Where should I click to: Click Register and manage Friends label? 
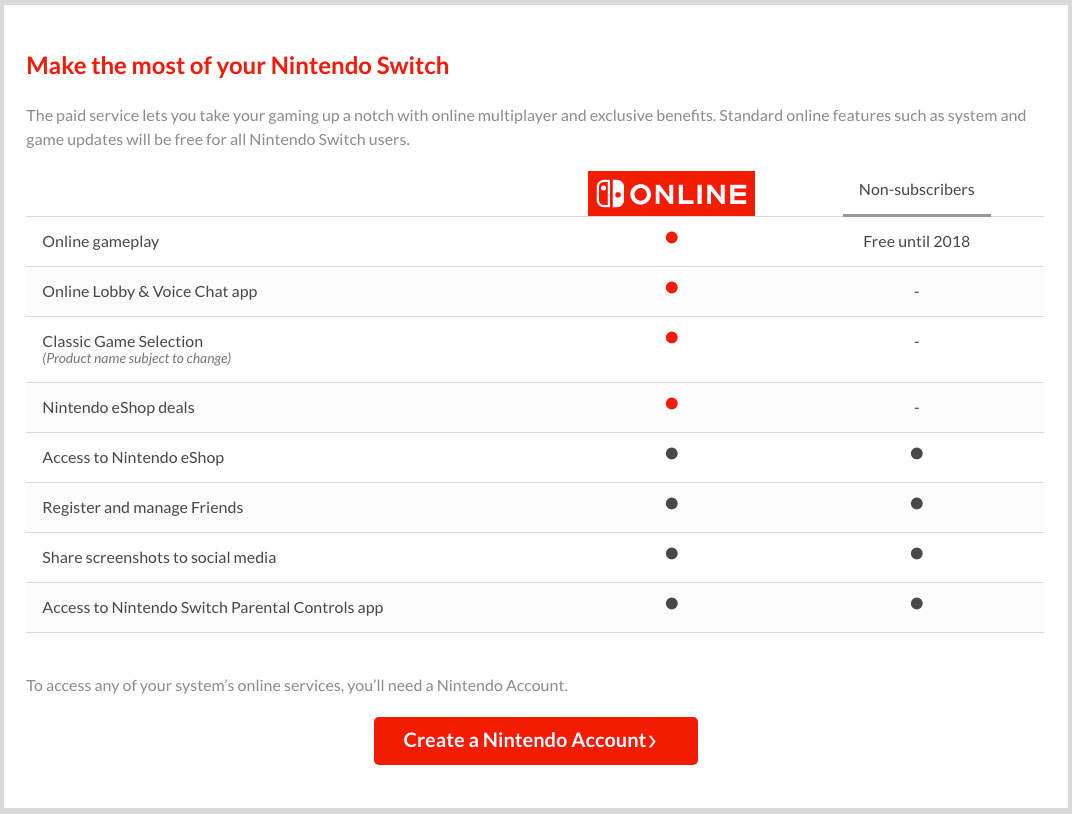tap(143, 508)
